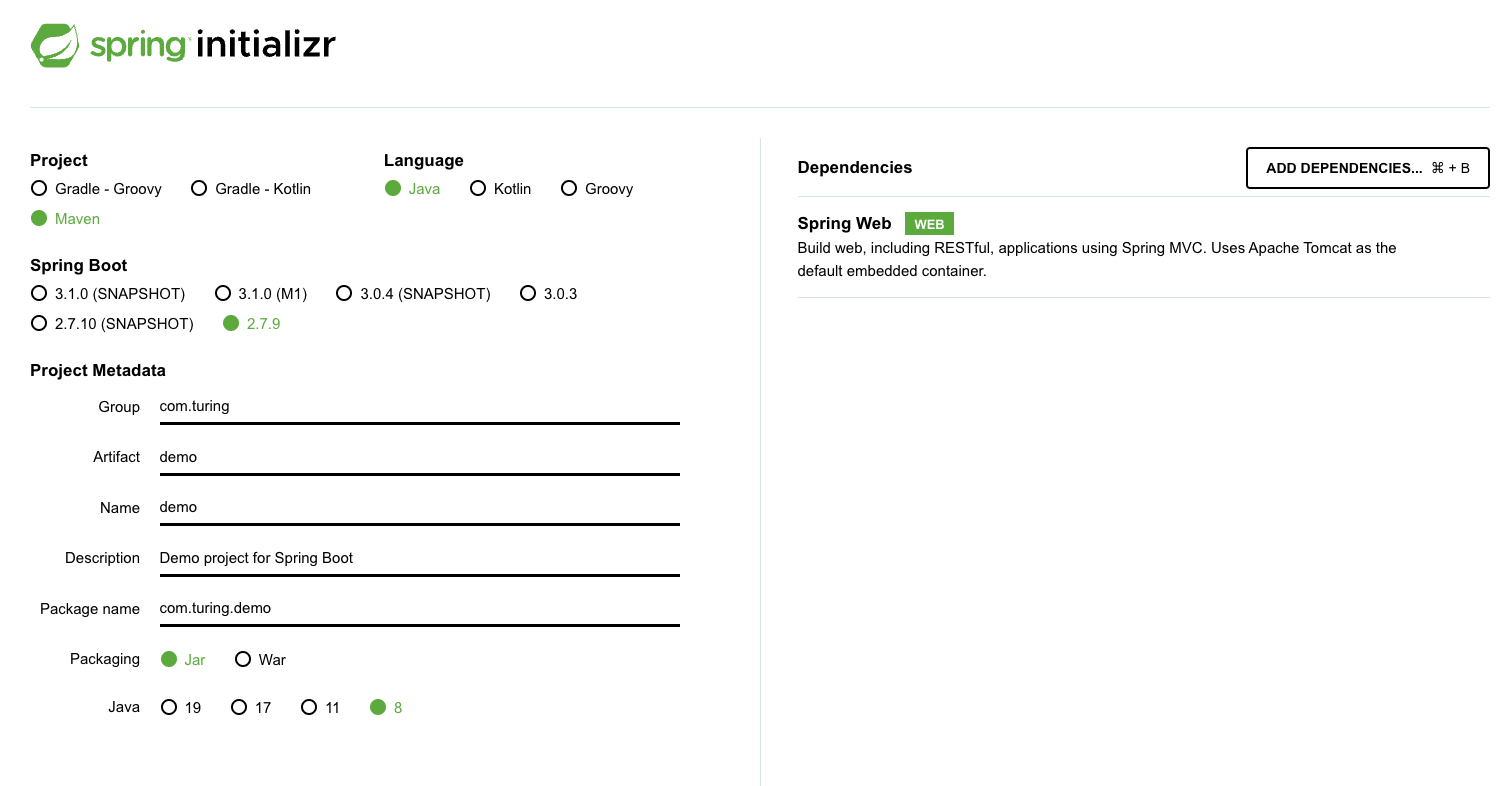
Task: Click the Group label
Action: [x=119, y=407]
